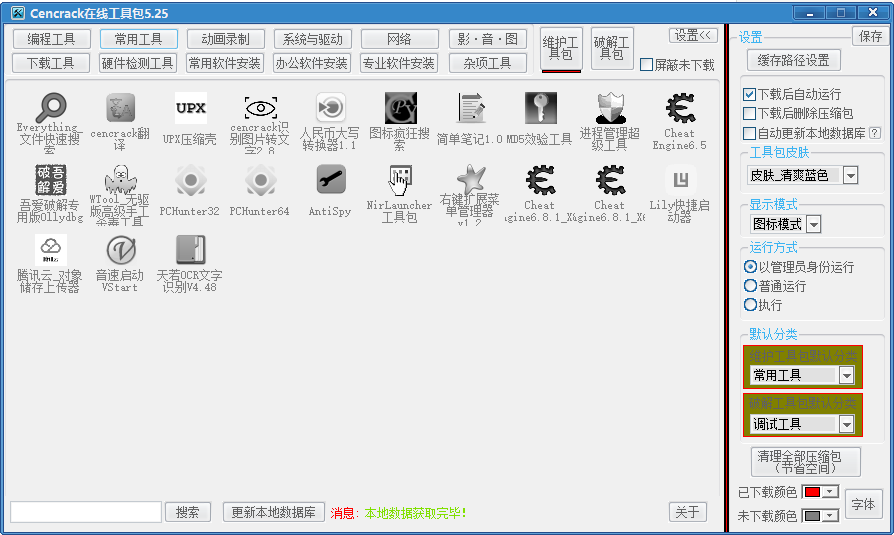Open 缓存路径设置 button
Screen dimensions: 894x535
[794, 60]
